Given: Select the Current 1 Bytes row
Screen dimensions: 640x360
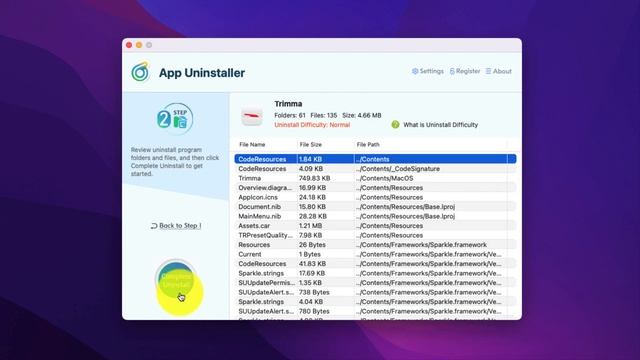Looking at the screenshot, I should [x=375, y=254].
